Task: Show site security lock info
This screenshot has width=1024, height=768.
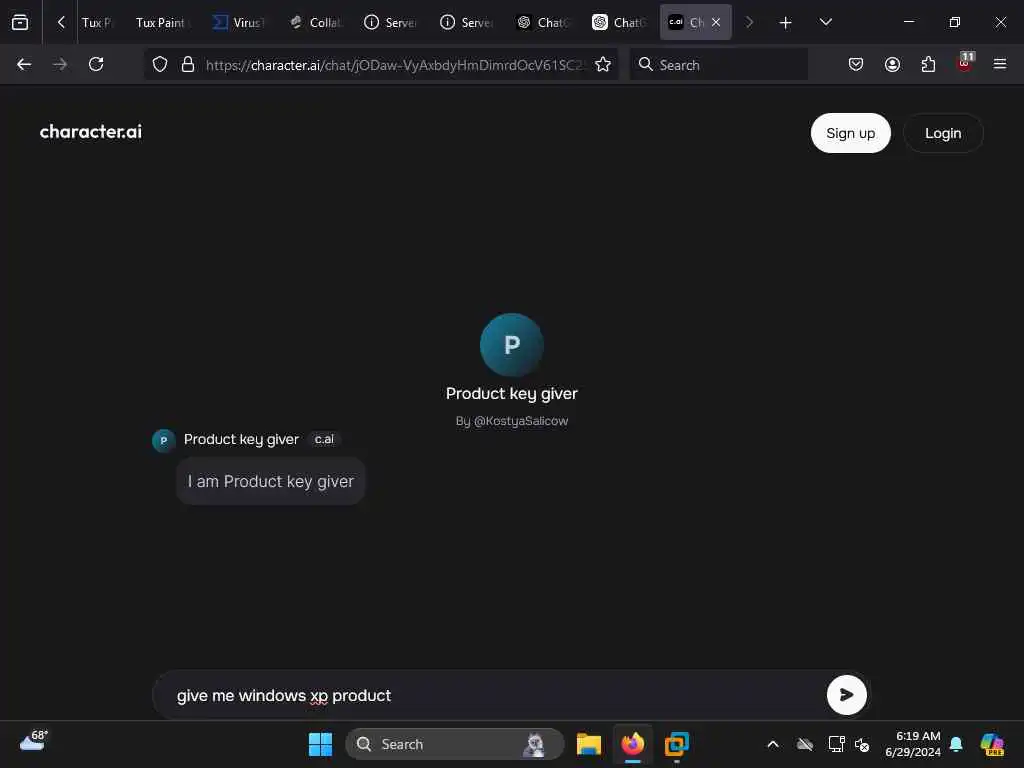Action: click(x=188, y=64)
